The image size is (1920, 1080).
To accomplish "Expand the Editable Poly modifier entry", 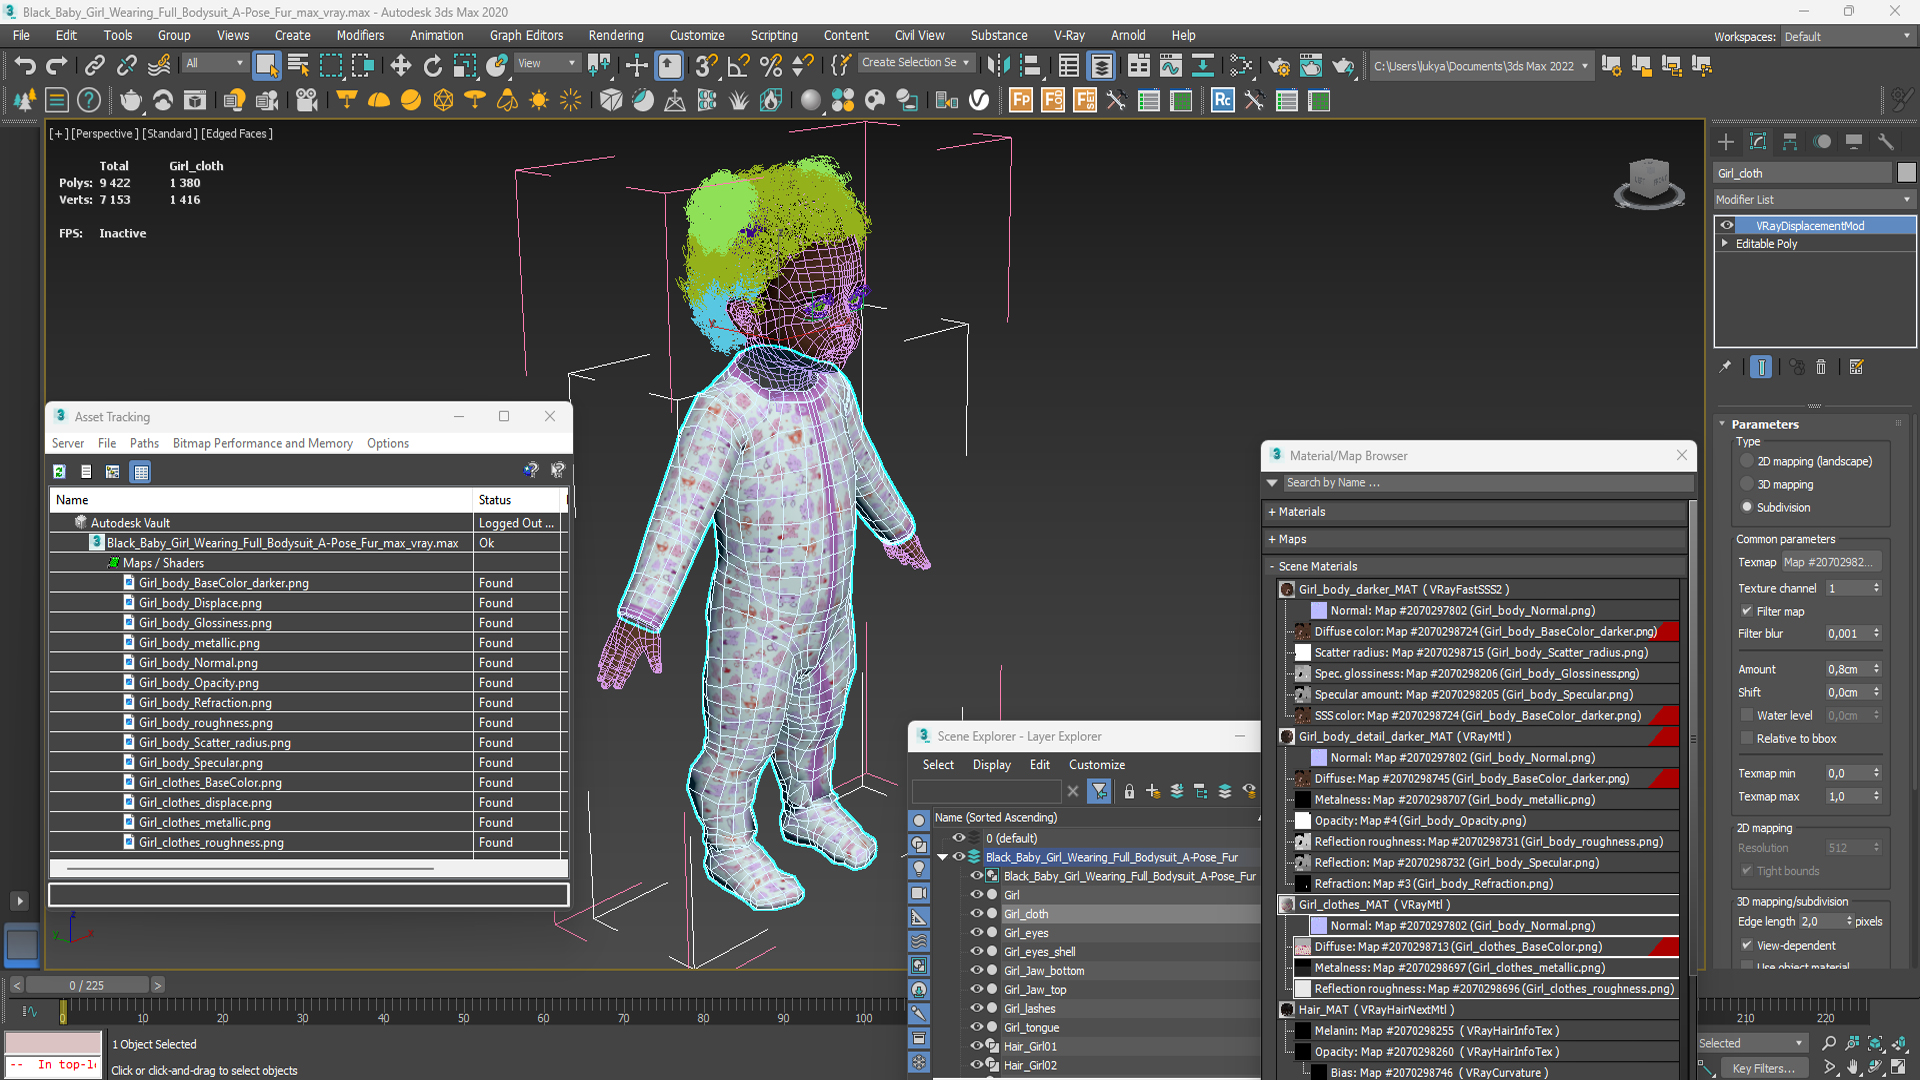I will click(1724, 243).
